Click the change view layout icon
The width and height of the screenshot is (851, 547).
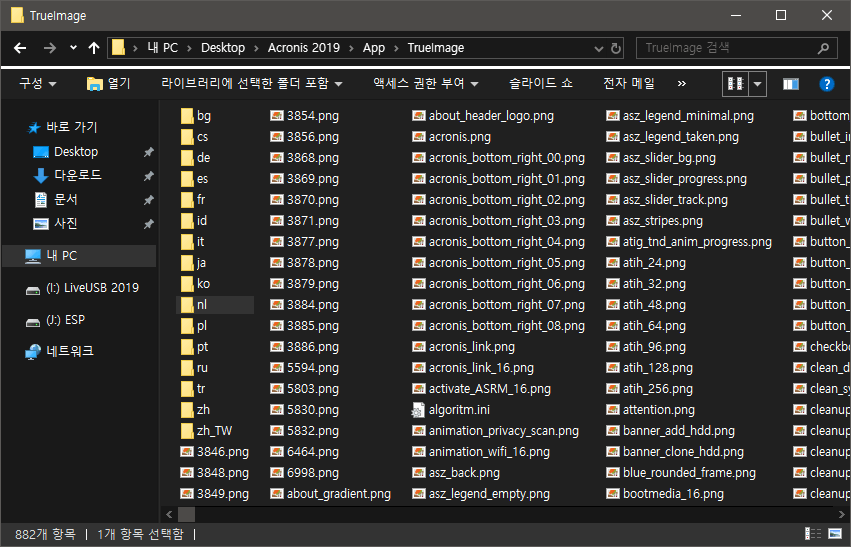[735, 84]
